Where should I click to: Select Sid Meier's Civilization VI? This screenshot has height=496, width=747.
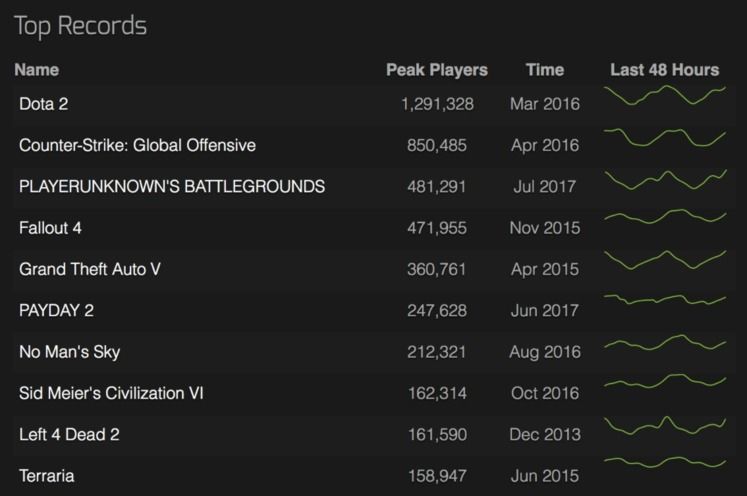[111, 394]
